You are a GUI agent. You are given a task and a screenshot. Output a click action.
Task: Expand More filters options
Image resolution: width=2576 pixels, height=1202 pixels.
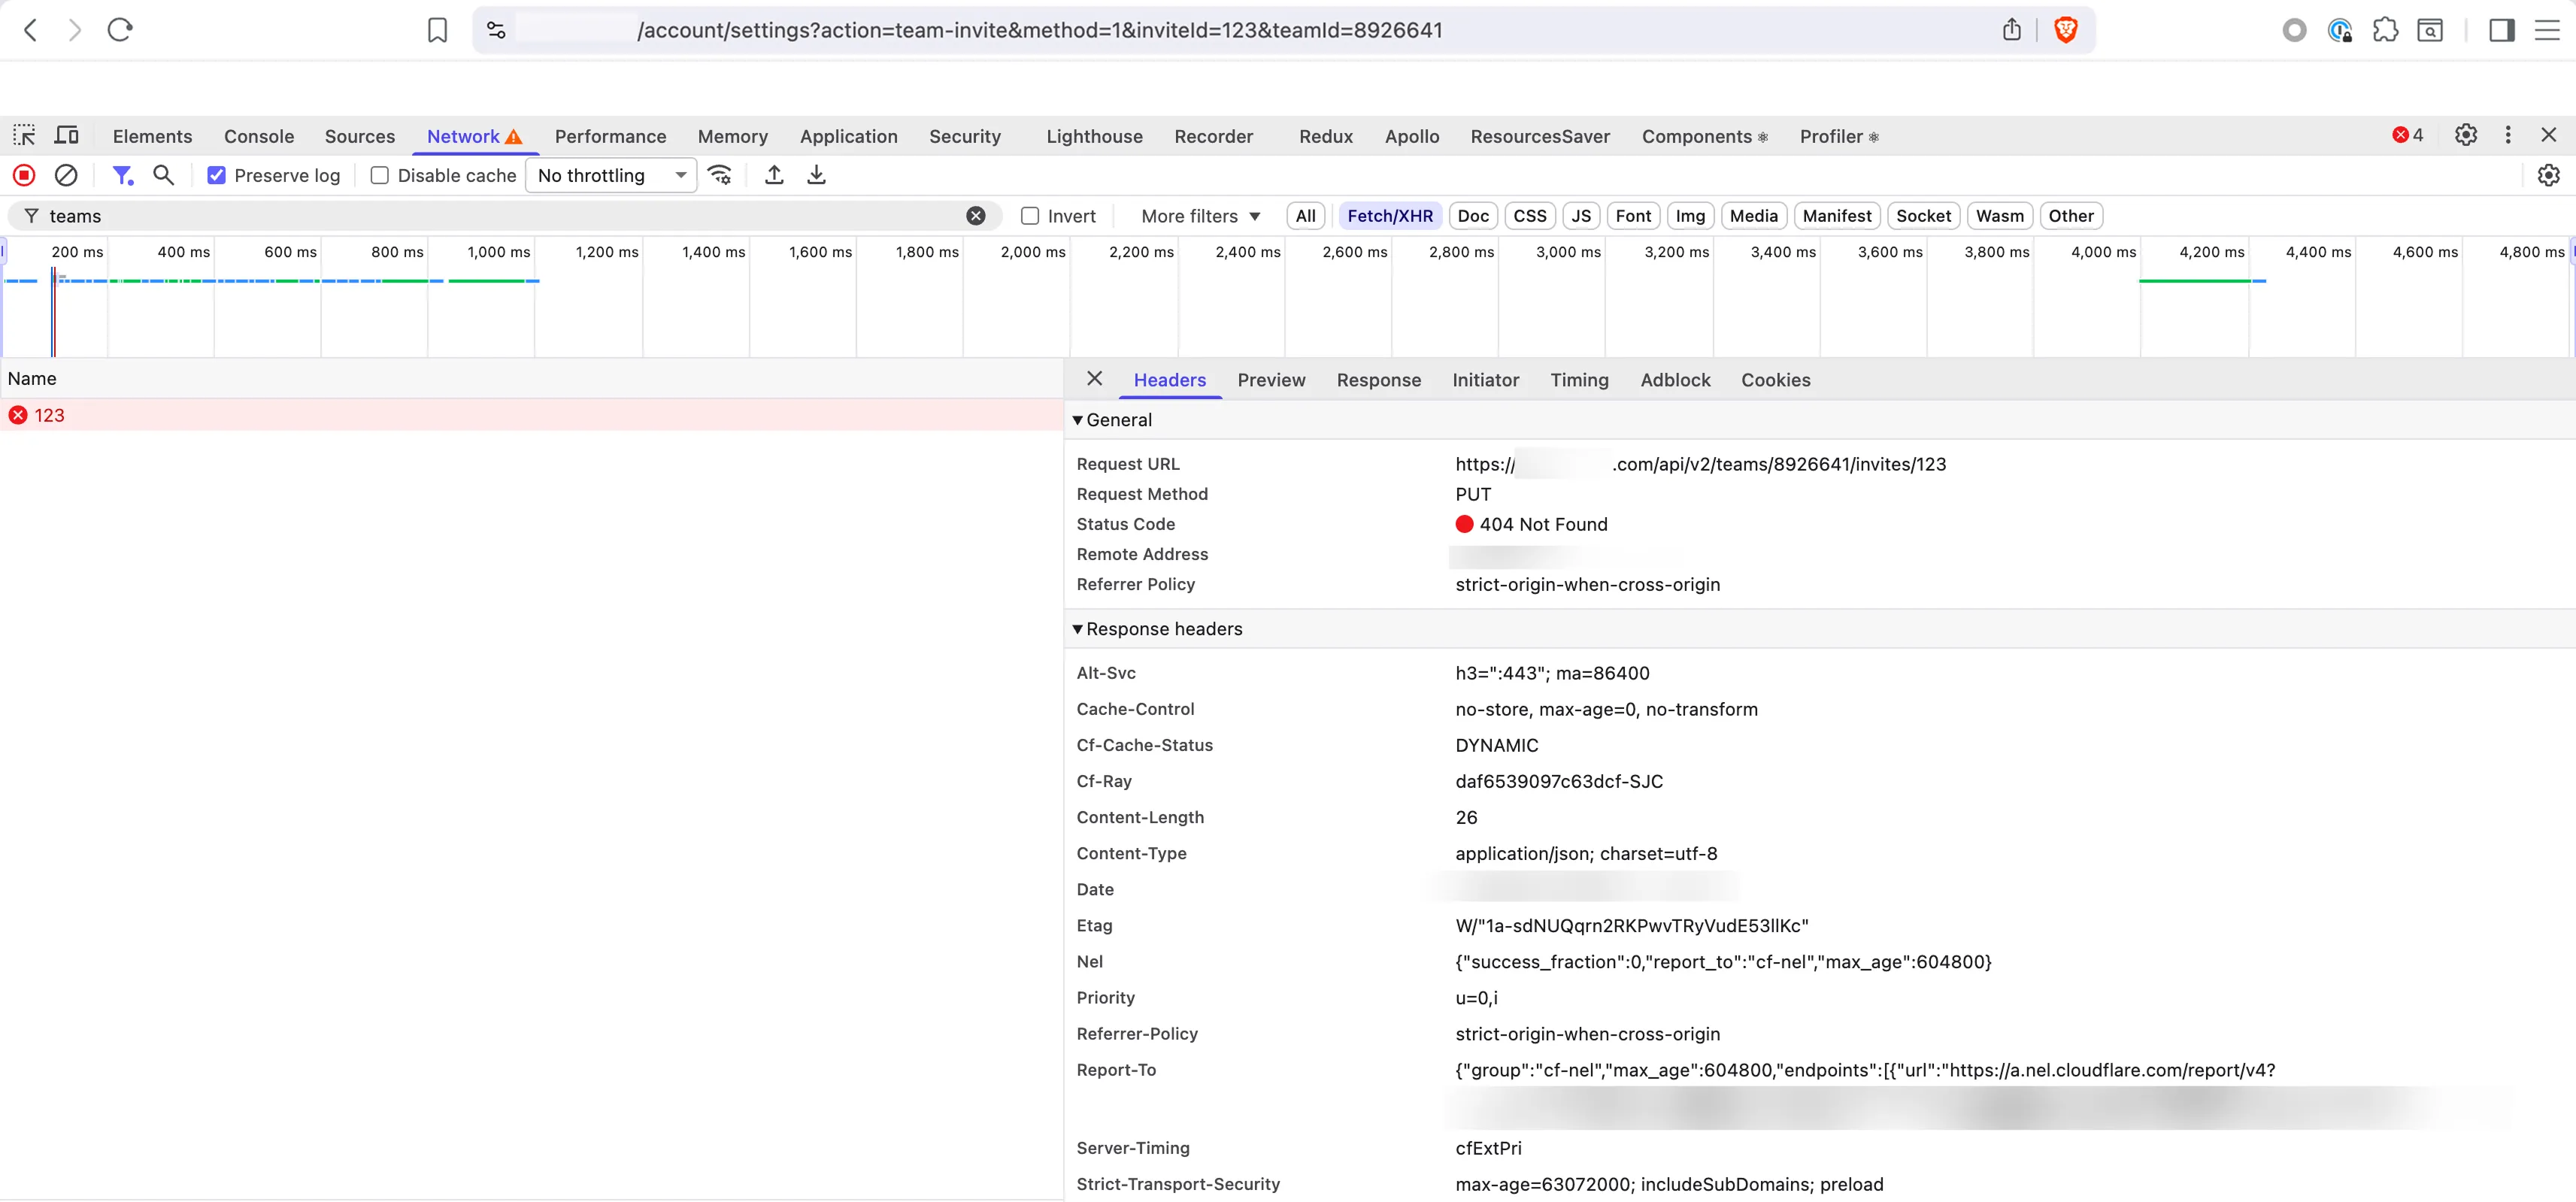pyautogui.click(x=1198, y=216)
